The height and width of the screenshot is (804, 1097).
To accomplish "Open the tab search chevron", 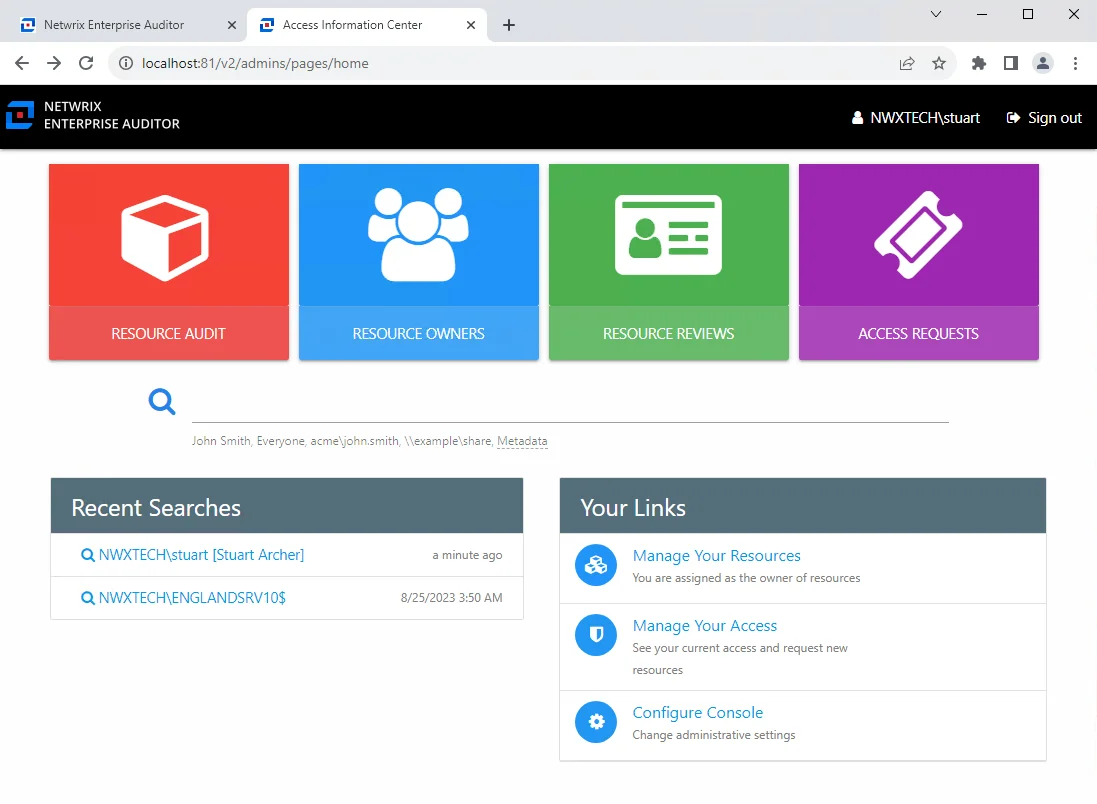I will point(935,14).
